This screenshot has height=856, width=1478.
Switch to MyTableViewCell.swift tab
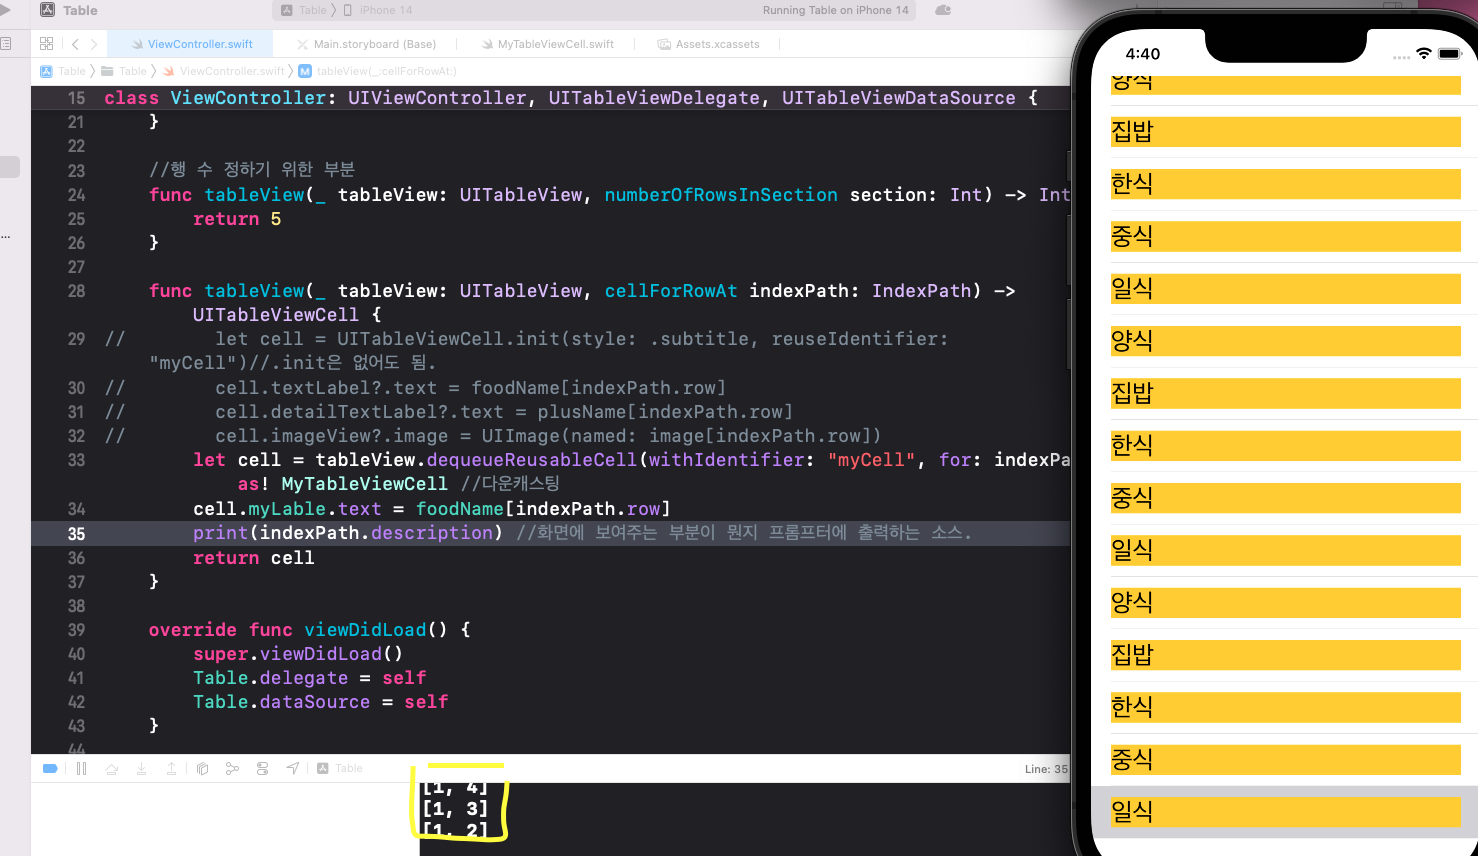pyautogui.click(x=547, y=44)
